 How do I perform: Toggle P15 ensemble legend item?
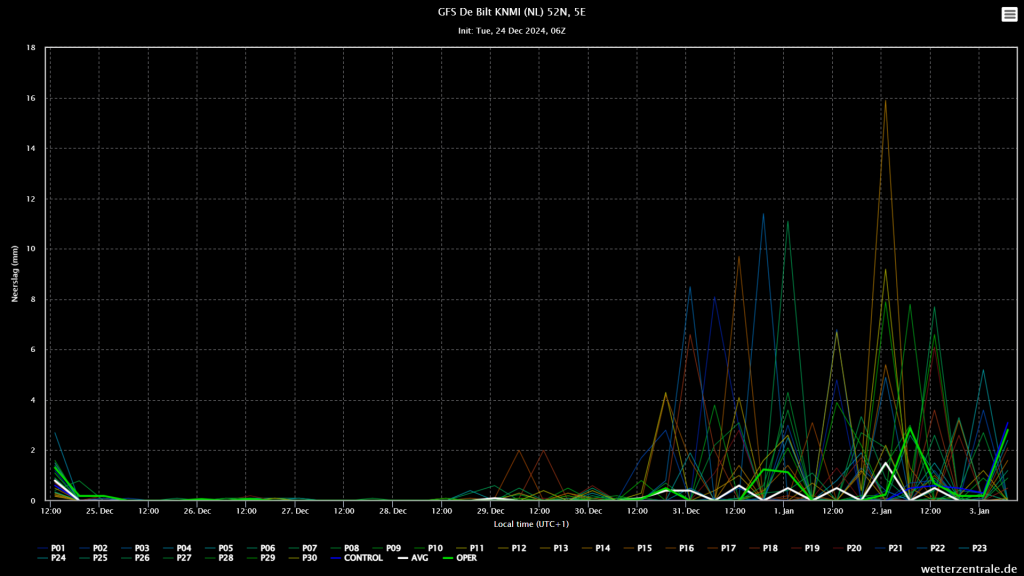point(638,549)
